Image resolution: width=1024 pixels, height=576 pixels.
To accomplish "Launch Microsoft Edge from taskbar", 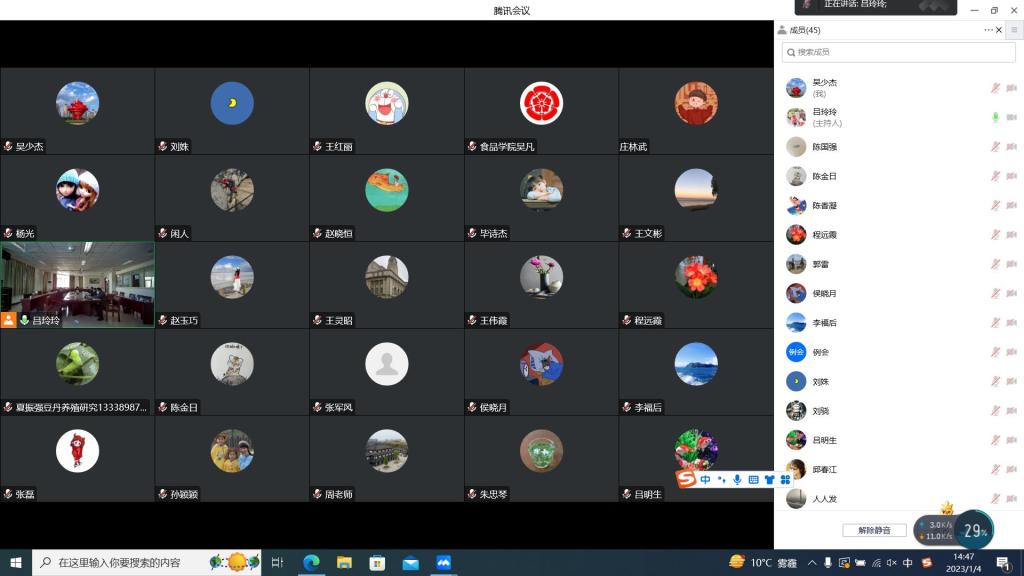I will tap(311, 563).
